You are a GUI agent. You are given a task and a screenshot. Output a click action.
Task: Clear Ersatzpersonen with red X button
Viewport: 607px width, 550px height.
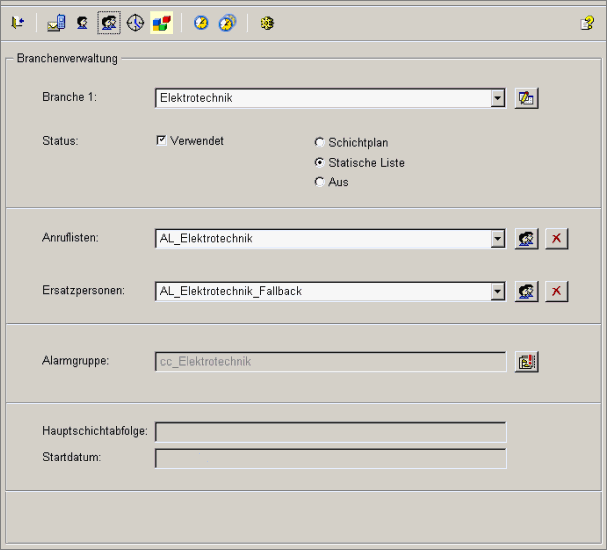[557, 291]
